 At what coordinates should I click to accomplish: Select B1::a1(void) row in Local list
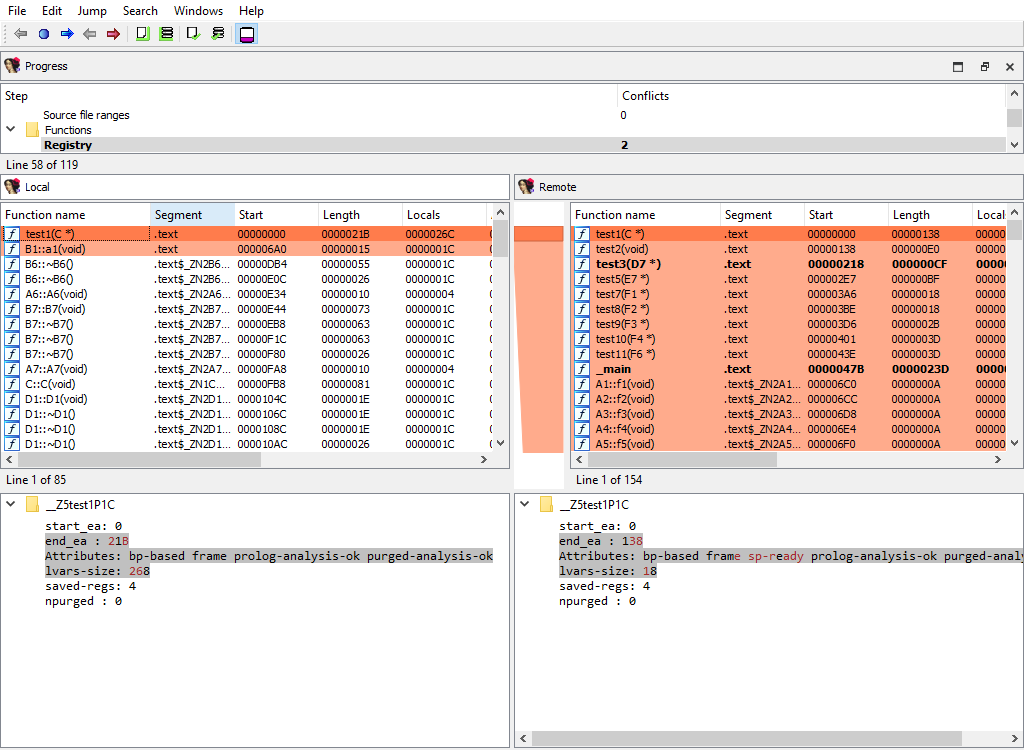(x=56, y=249)
